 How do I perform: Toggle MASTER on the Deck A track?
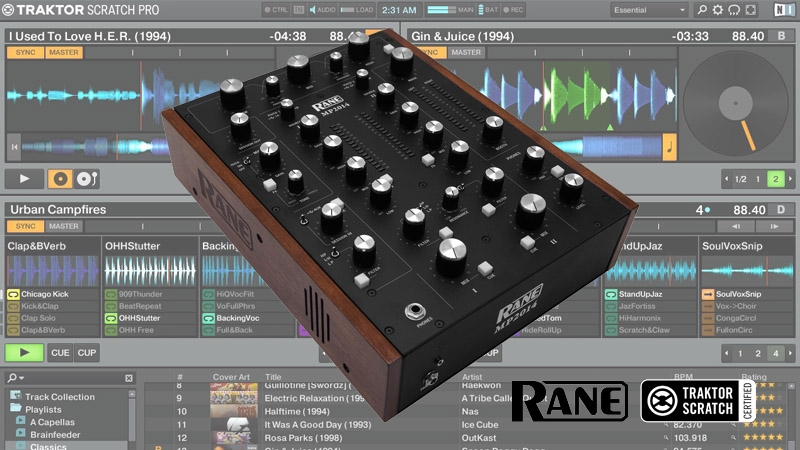pos(64,53)
